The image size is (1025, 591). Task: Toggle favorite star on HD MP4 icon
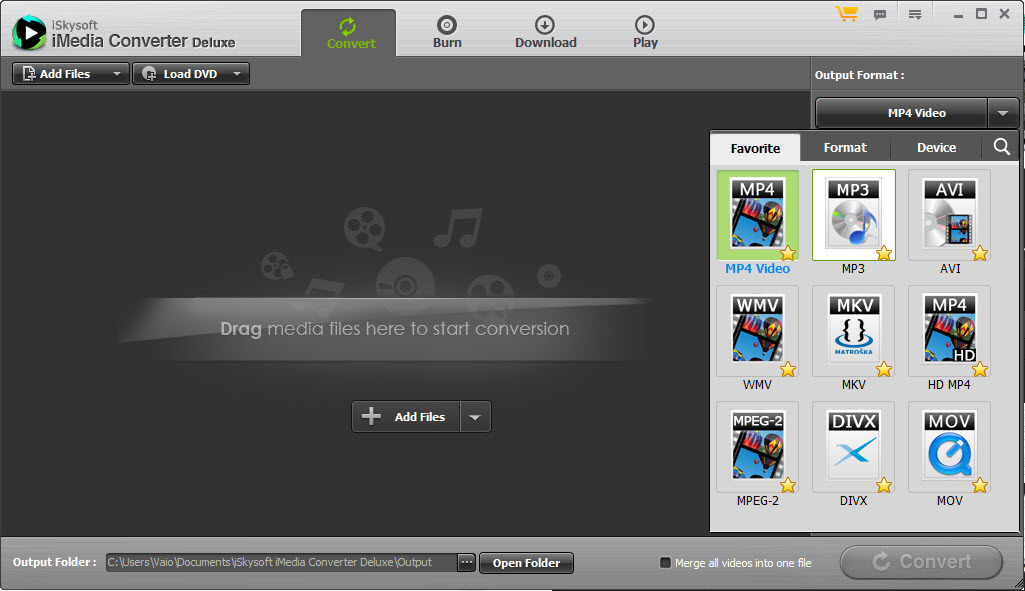980,369
